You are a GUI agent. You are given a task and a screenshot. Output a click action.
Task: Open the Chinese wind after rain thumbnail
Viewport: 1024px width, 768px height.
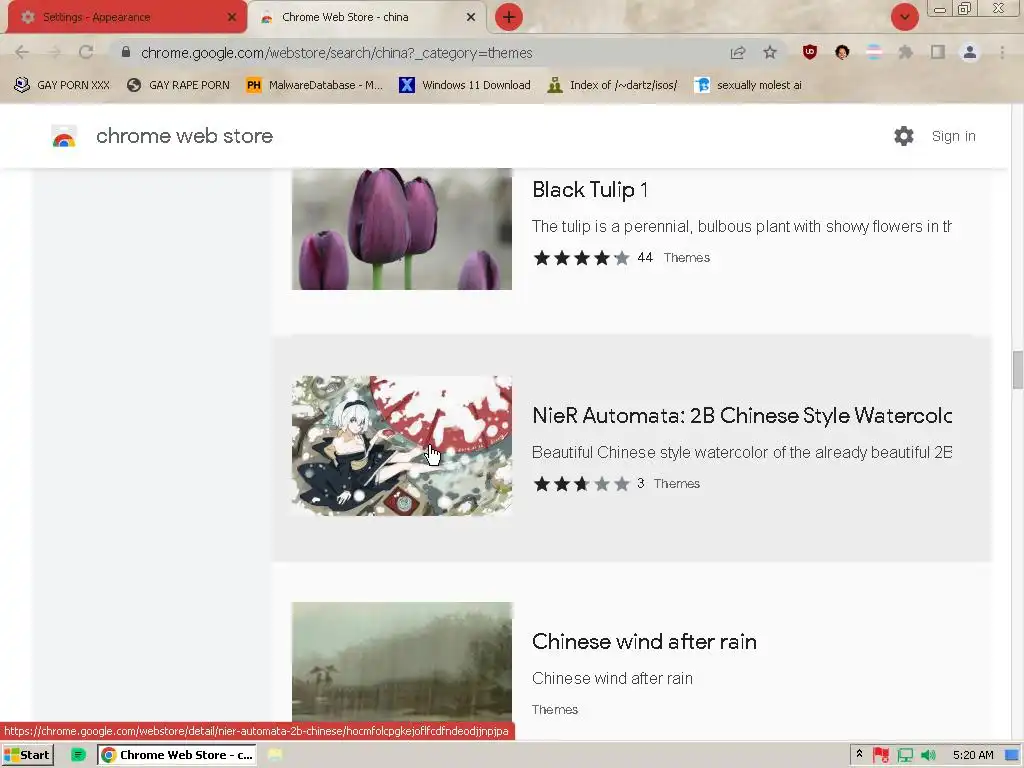(402, 661)
